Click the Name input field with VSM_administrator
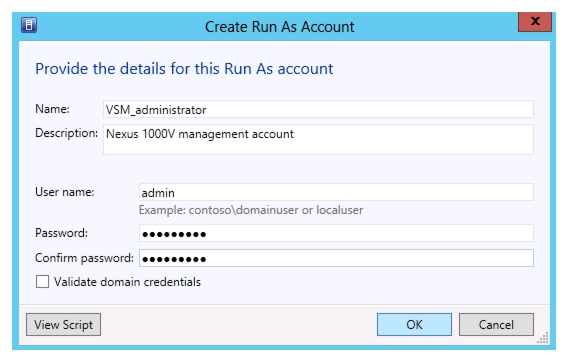Screen dimensions: 569x363 [x=318, y=109]
